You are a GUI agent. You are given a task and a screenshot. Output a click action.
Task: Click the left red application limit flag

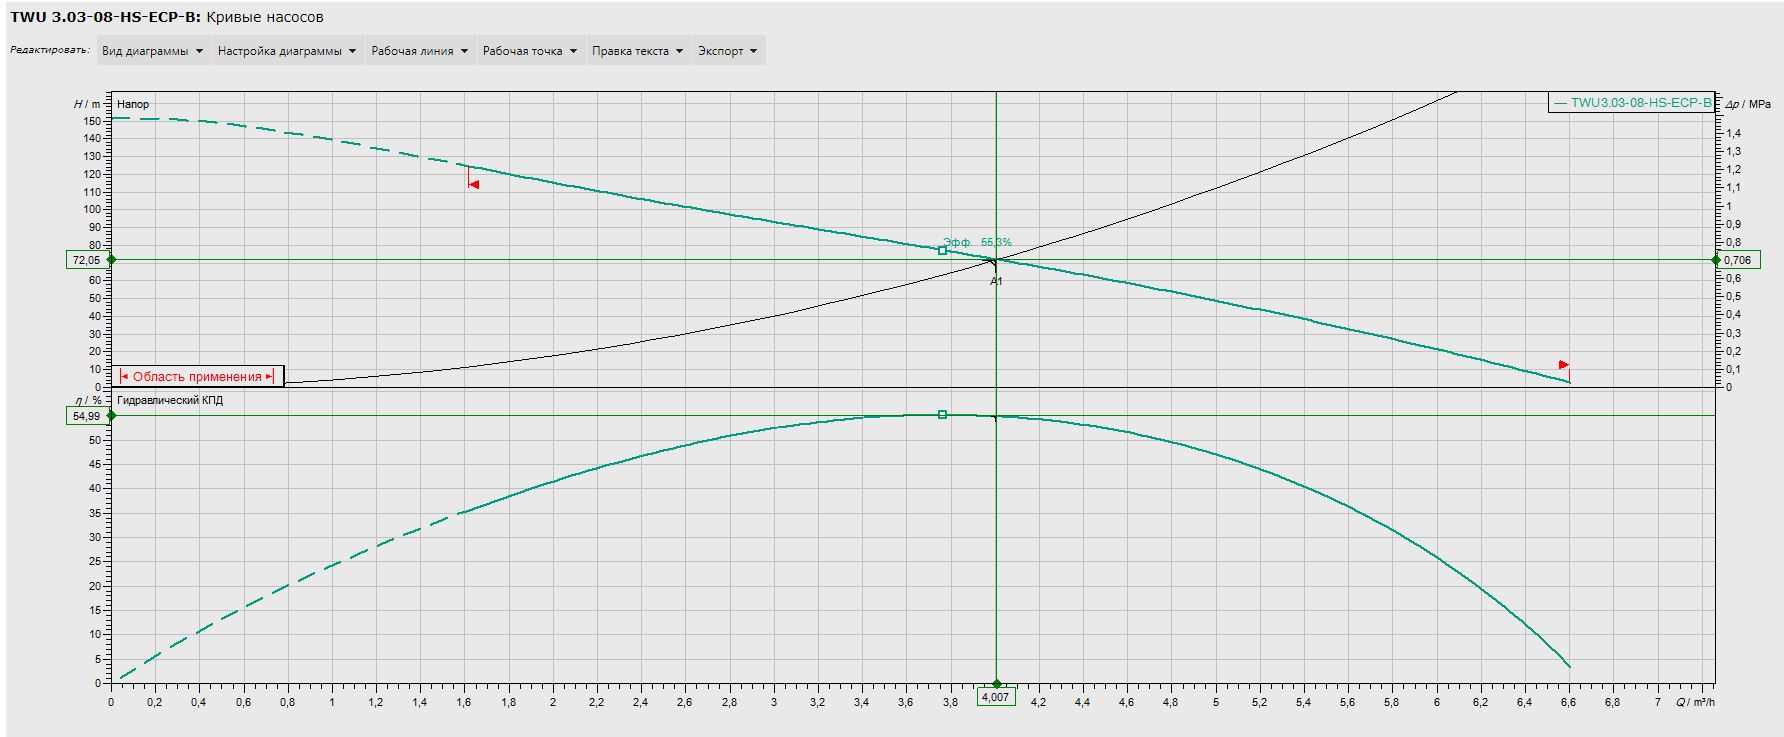[473, 184]
